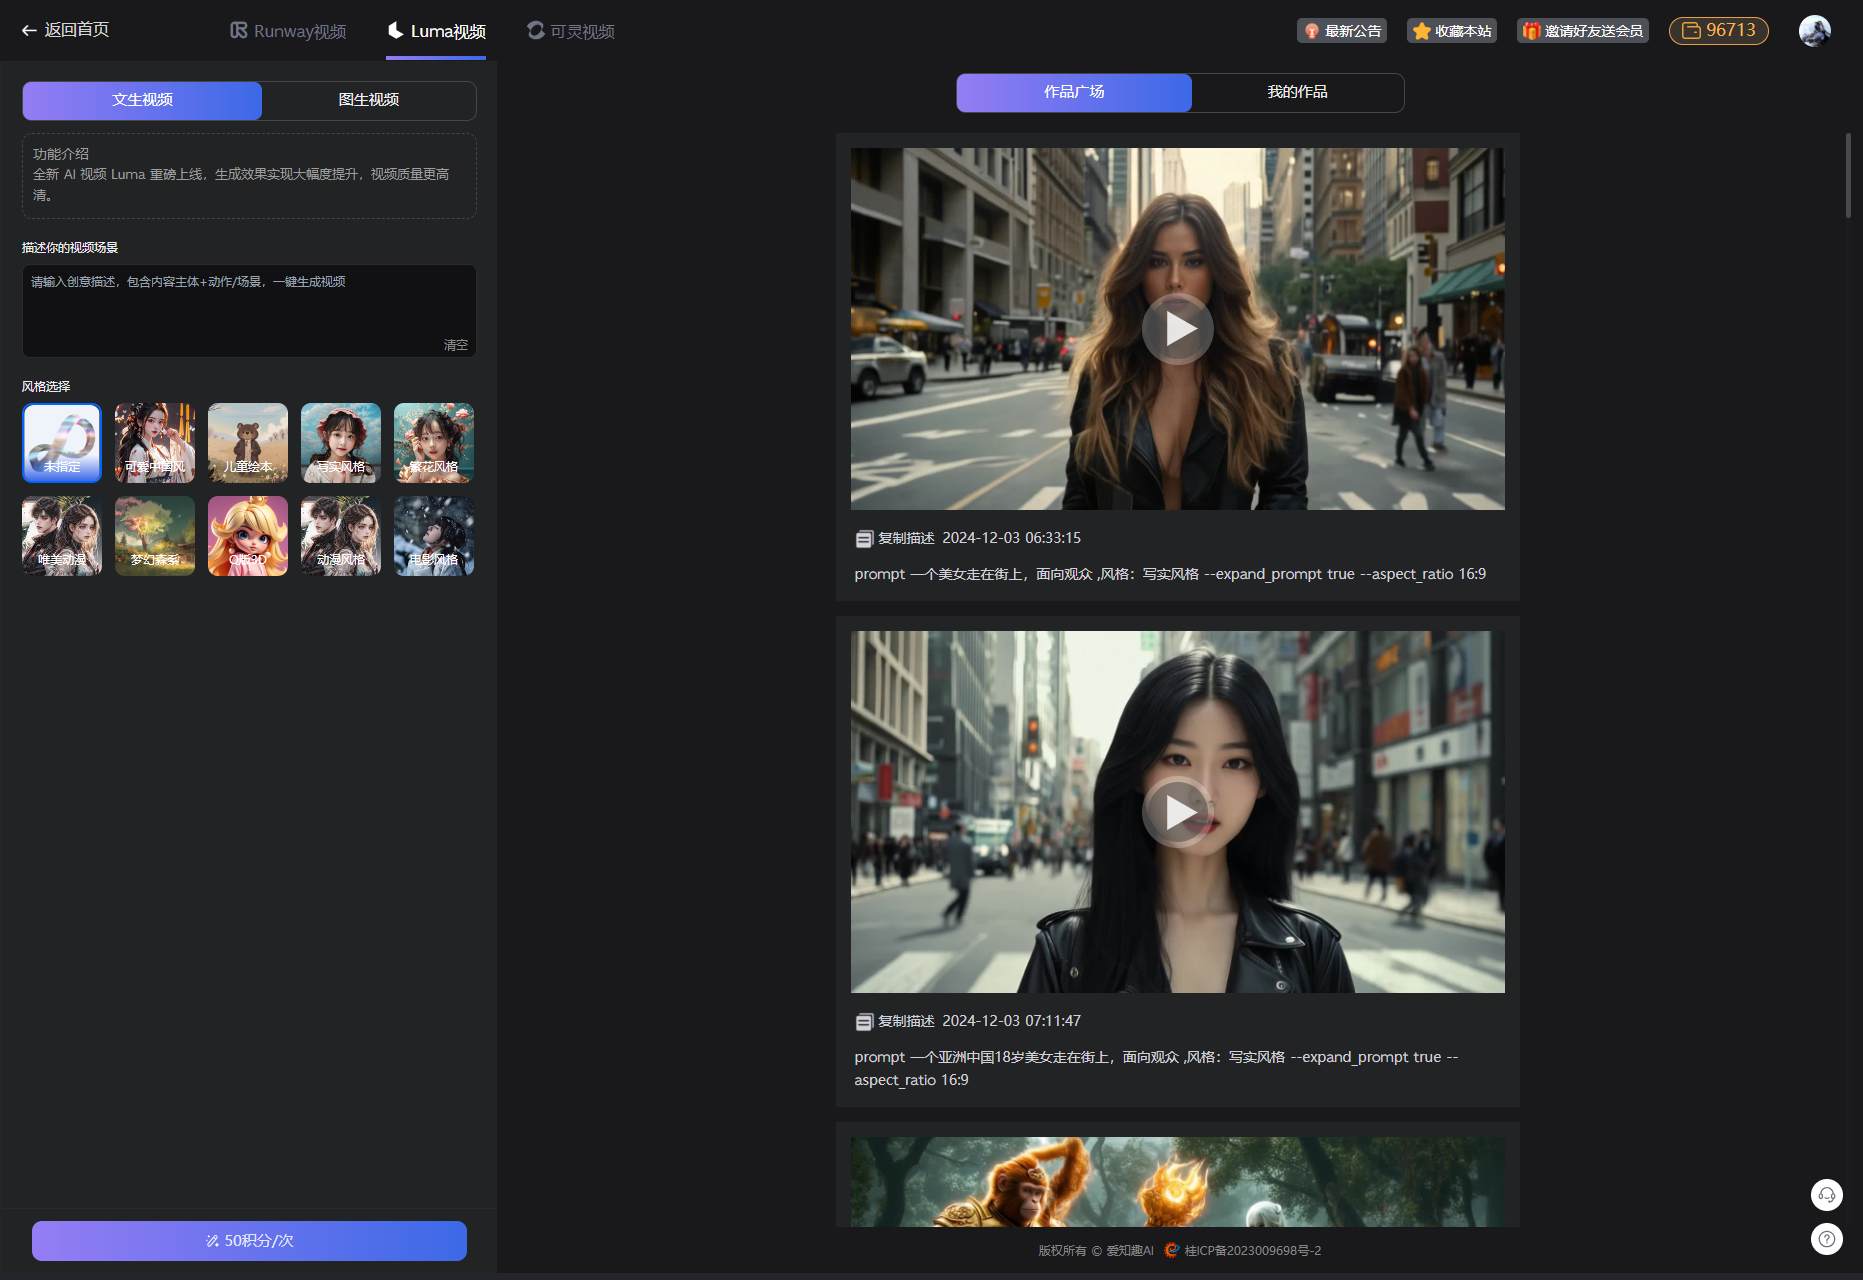The image size is (1863, 1280).
Task: Click the 功能介绍 info box
Action: click(249, 176)
